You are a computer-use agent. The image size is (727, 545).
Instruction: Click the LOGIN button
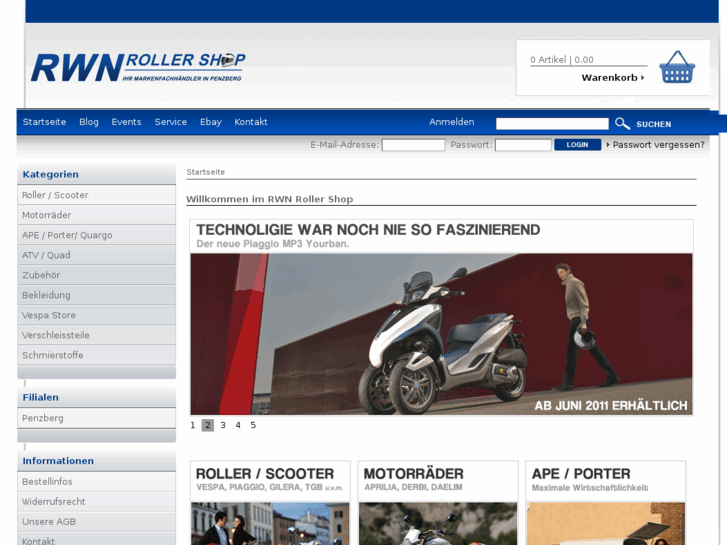point(577,145)
